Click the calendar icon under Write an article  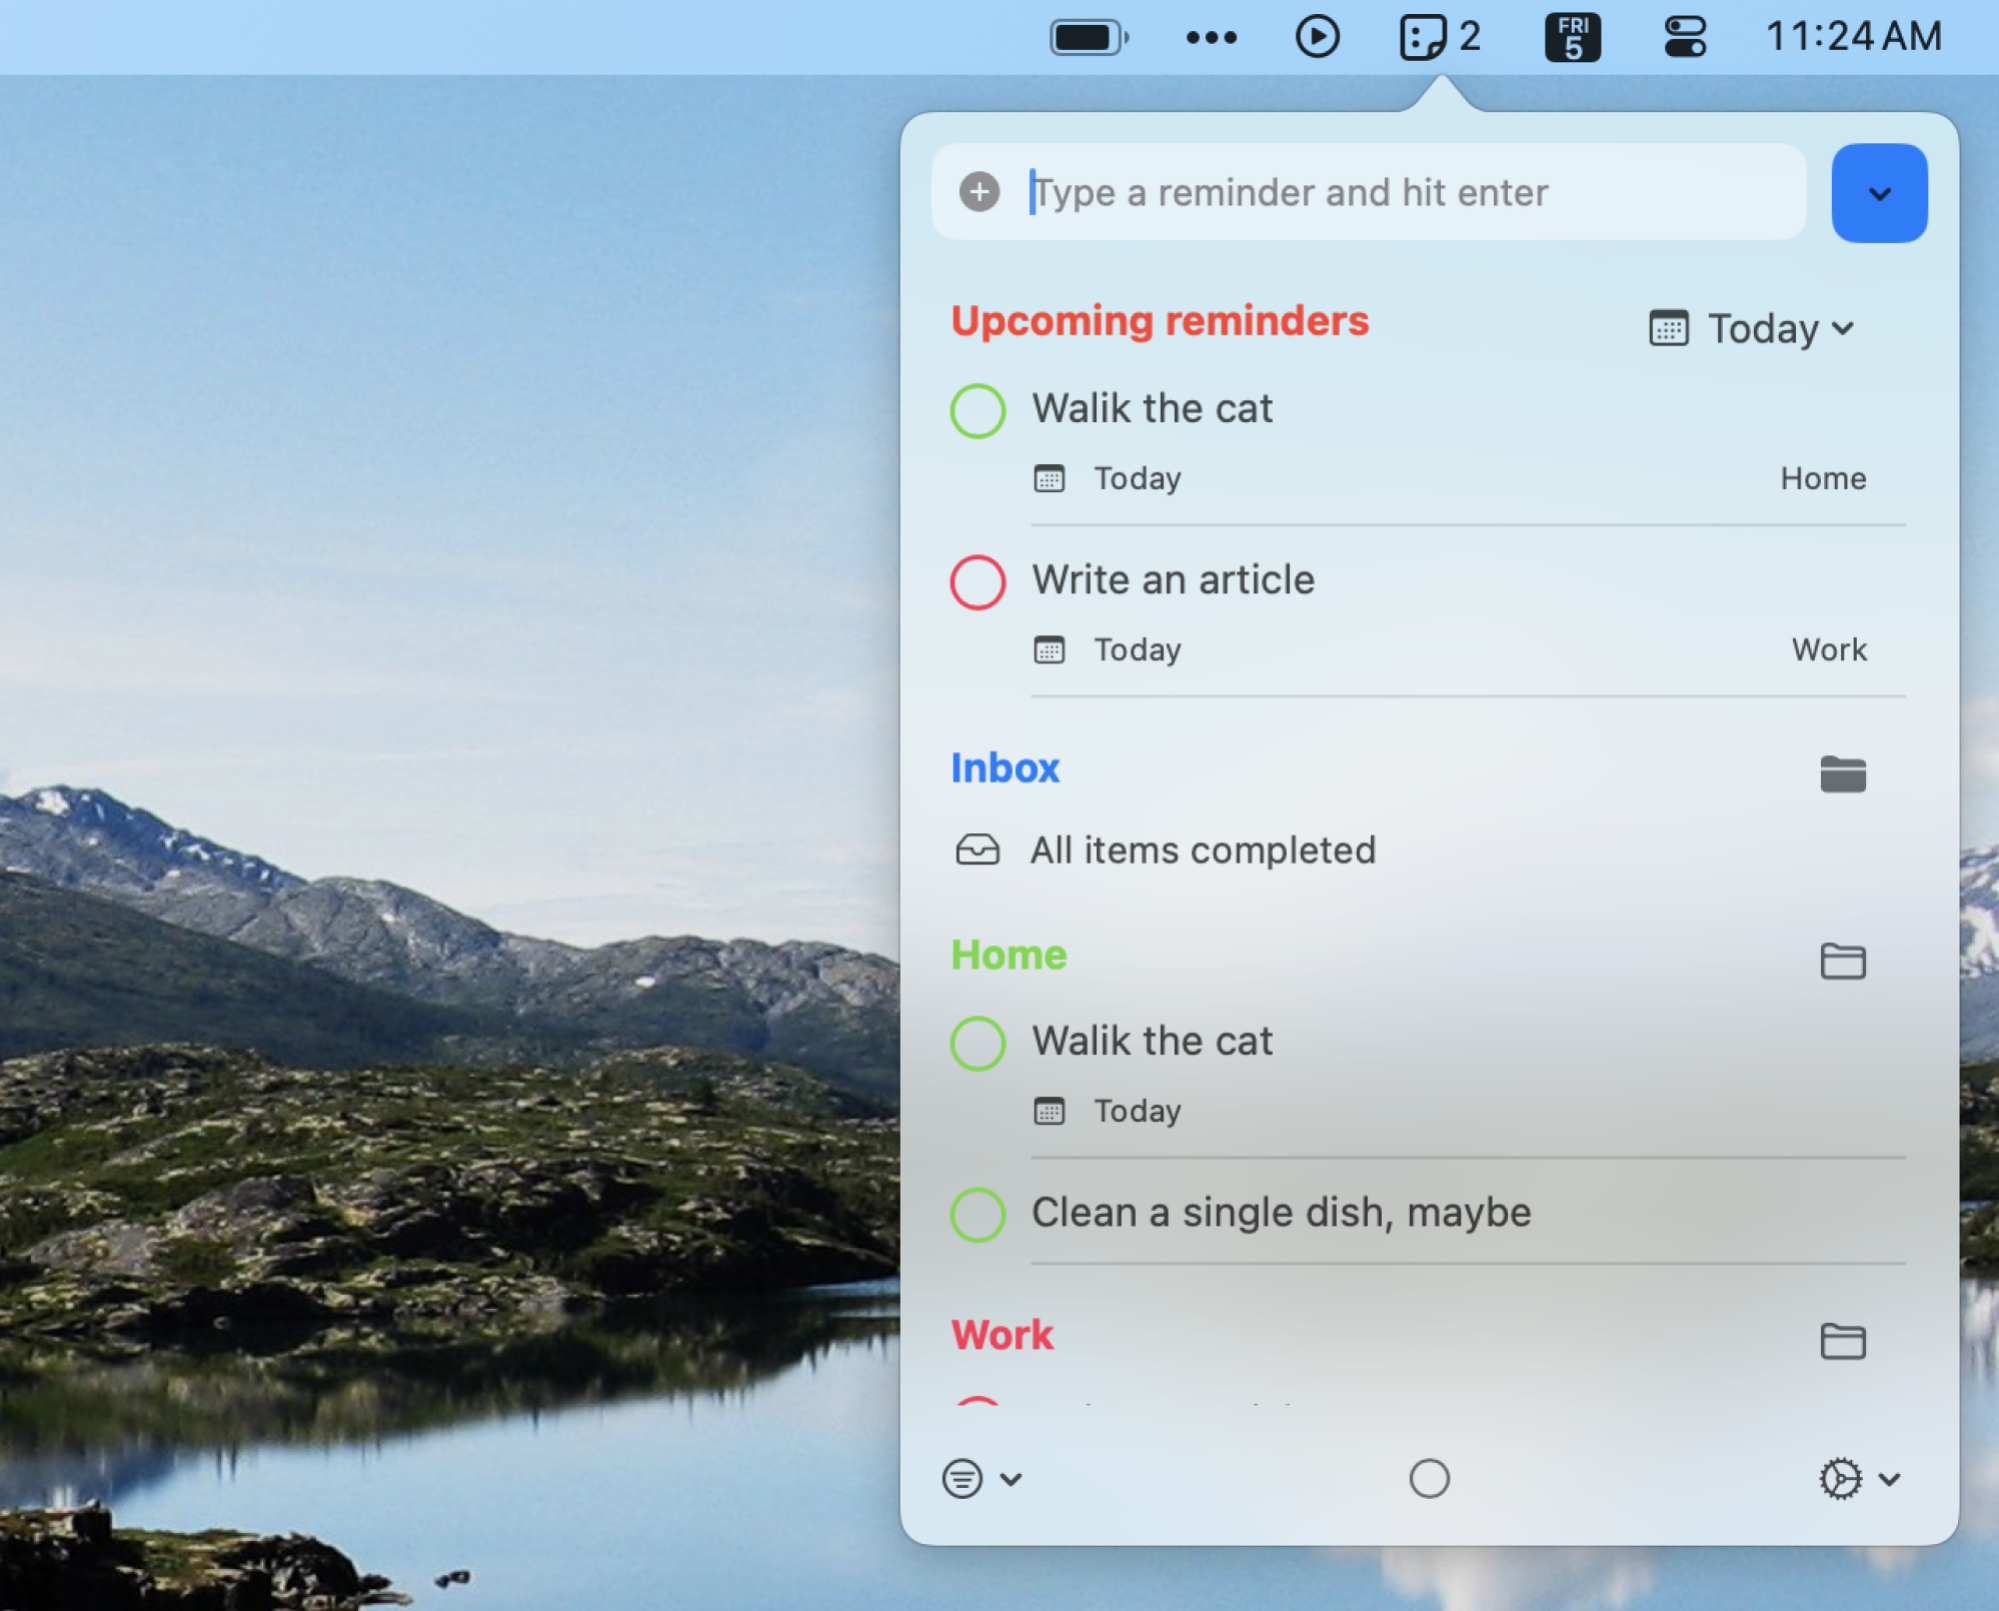coord(1048,650)
